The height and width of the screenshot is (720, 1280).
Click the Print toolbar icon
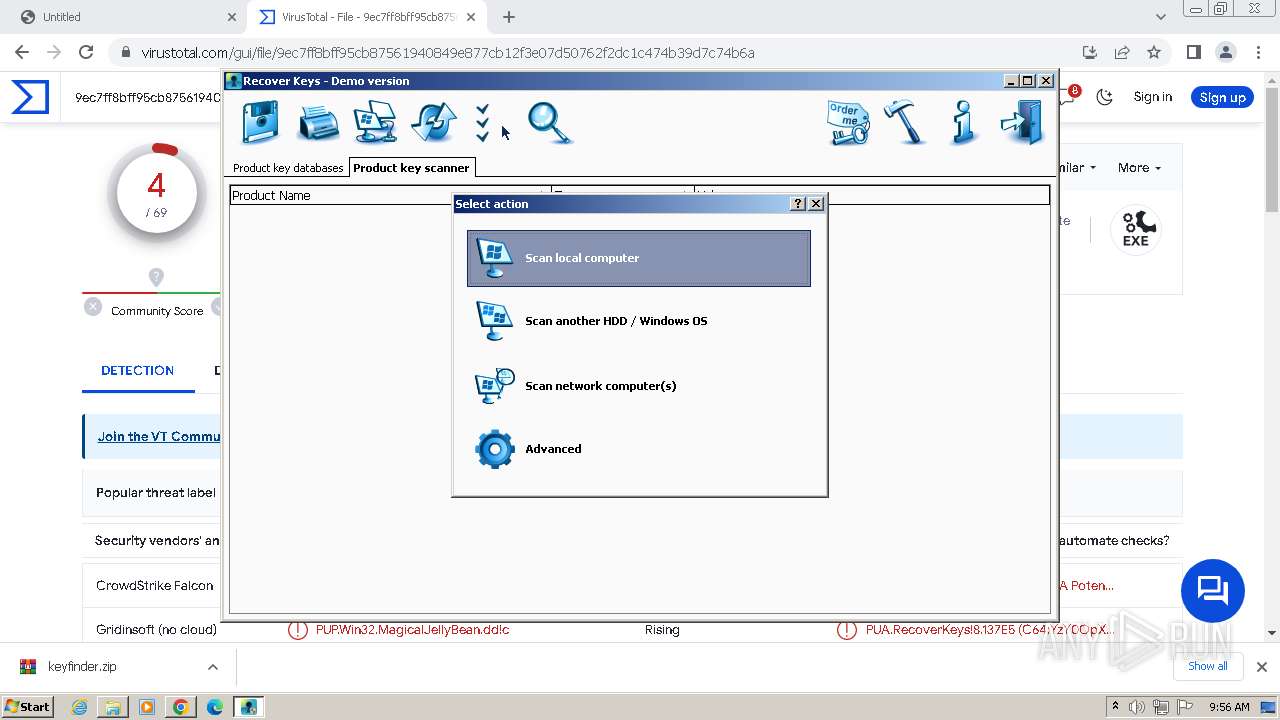[x=319, y=123]
